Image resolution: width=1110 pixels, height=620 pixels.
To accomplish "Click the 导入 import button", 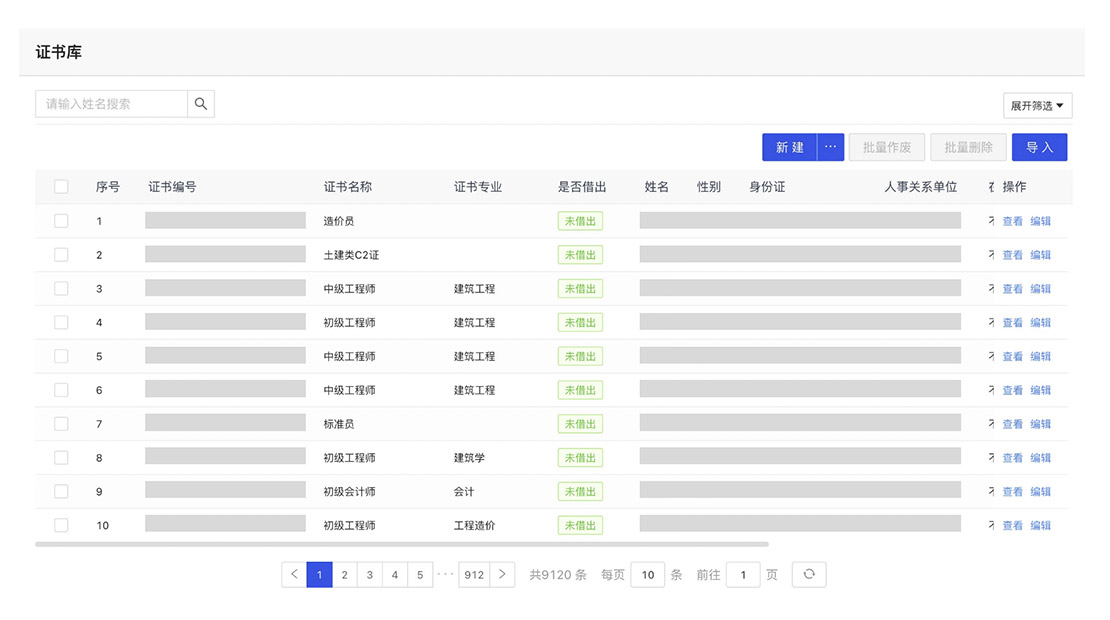I will point(1039,147).
